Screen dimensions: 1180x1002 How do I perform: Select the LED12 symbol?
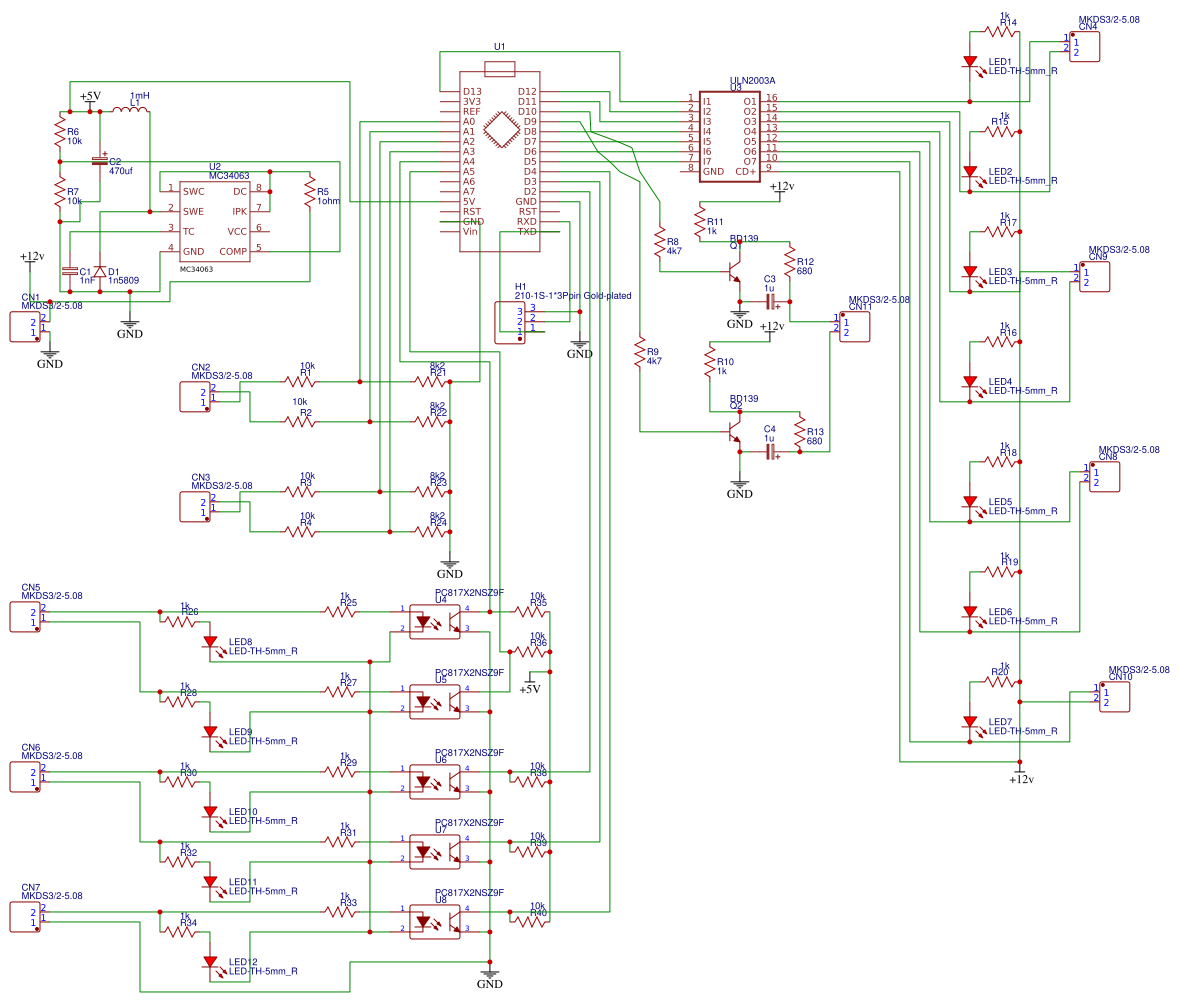tap(212, 965)
